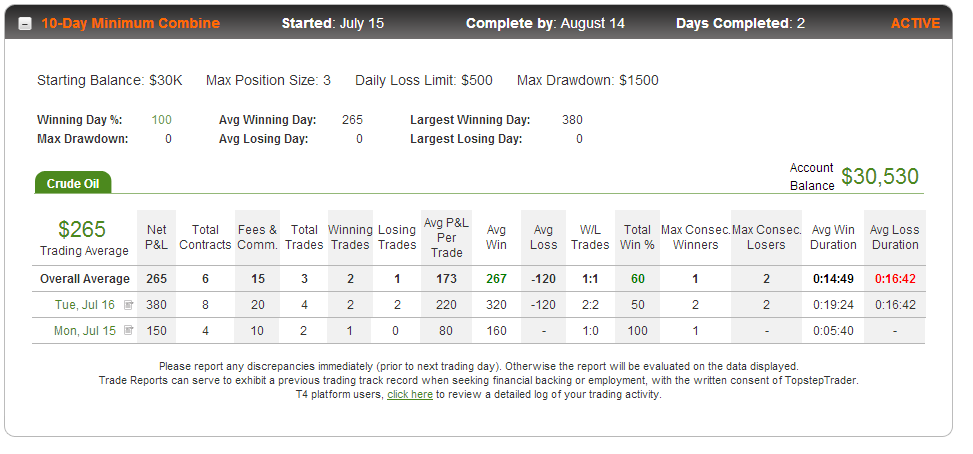Select the Crude Oil tab
The height and width of the screenshot is (454, 973).
pyautogui.click(x=73, y=183)
